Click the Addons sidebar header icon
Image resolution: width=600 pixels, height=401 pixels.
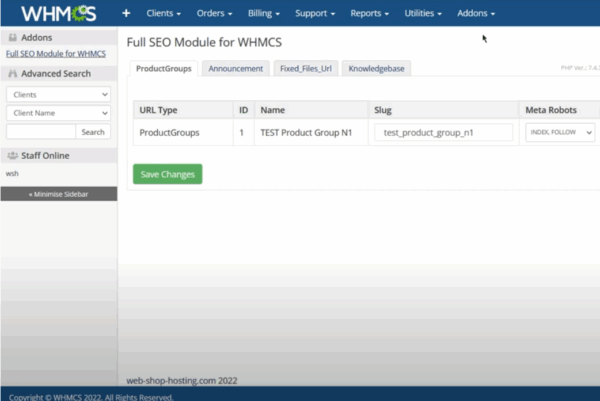(x=13, y=37)
